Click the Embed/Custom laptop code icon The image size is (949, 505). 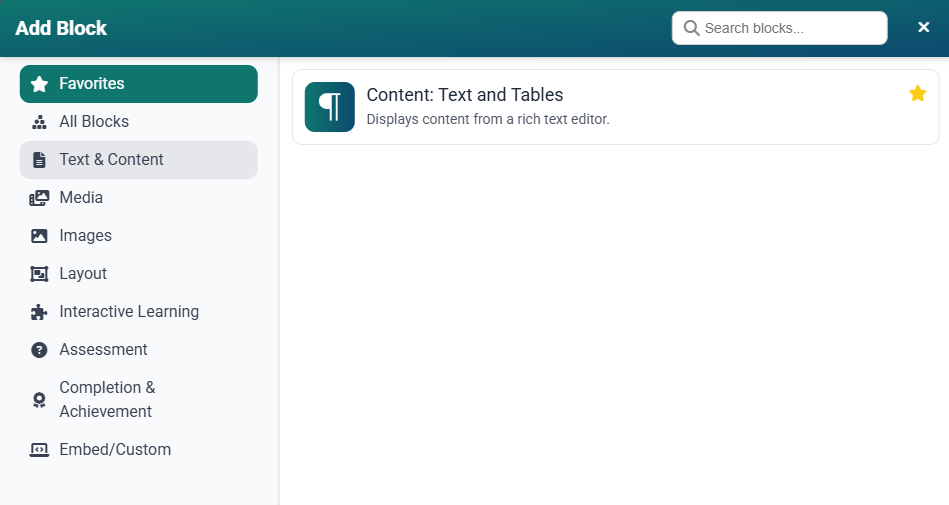click(39, 450)
